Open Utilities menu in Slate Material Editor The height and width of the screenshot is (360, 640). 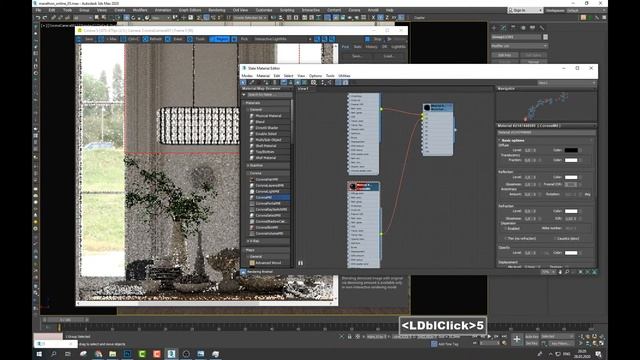[x=344, y=76]
